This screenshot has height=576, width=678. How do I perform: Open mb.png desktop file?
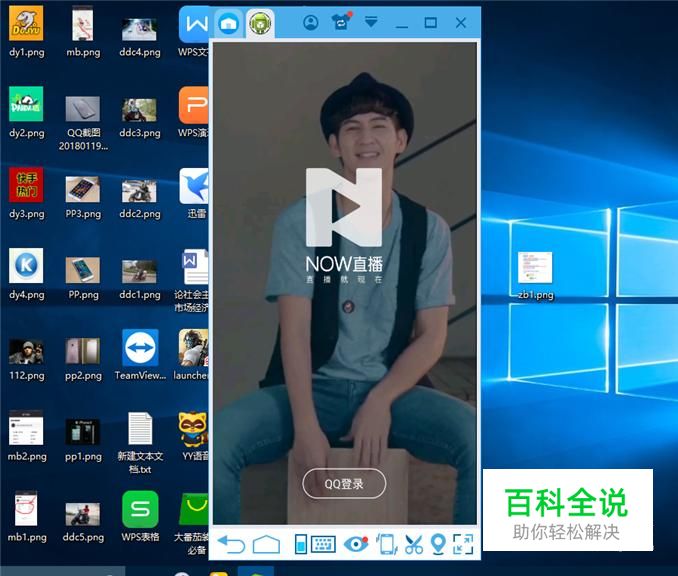coord(83,32)
